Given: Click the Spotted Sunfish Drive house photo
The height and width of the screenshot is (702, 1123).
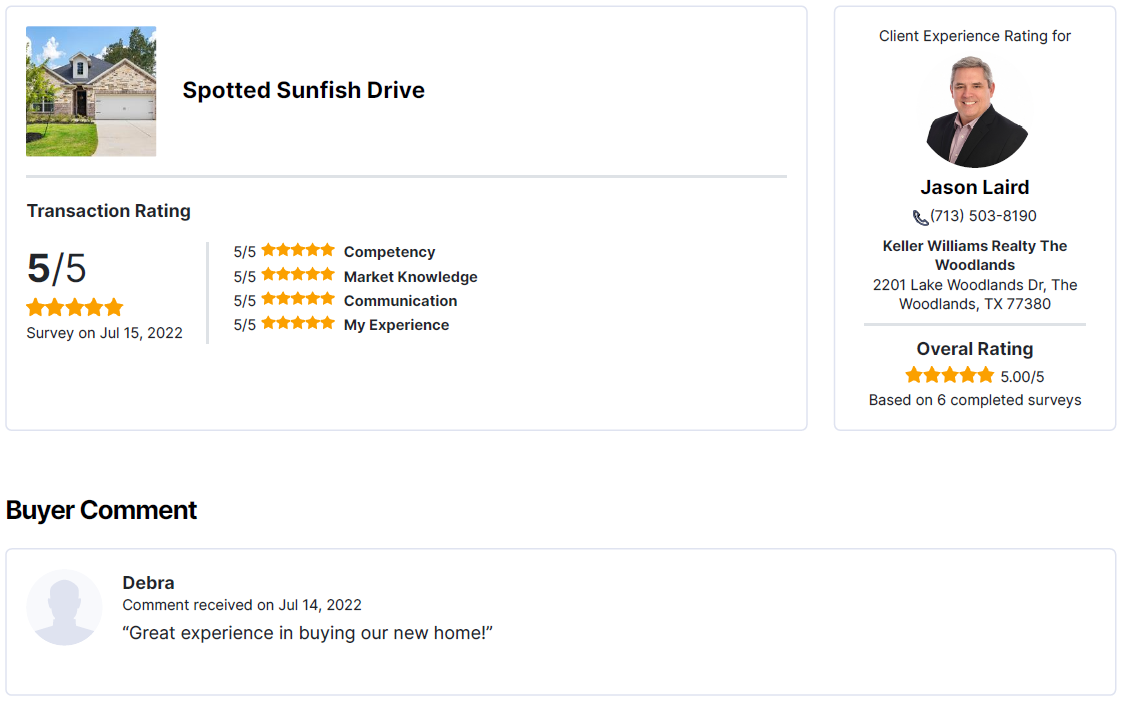Looking at the screenshot, I should (x=91, y=91).
